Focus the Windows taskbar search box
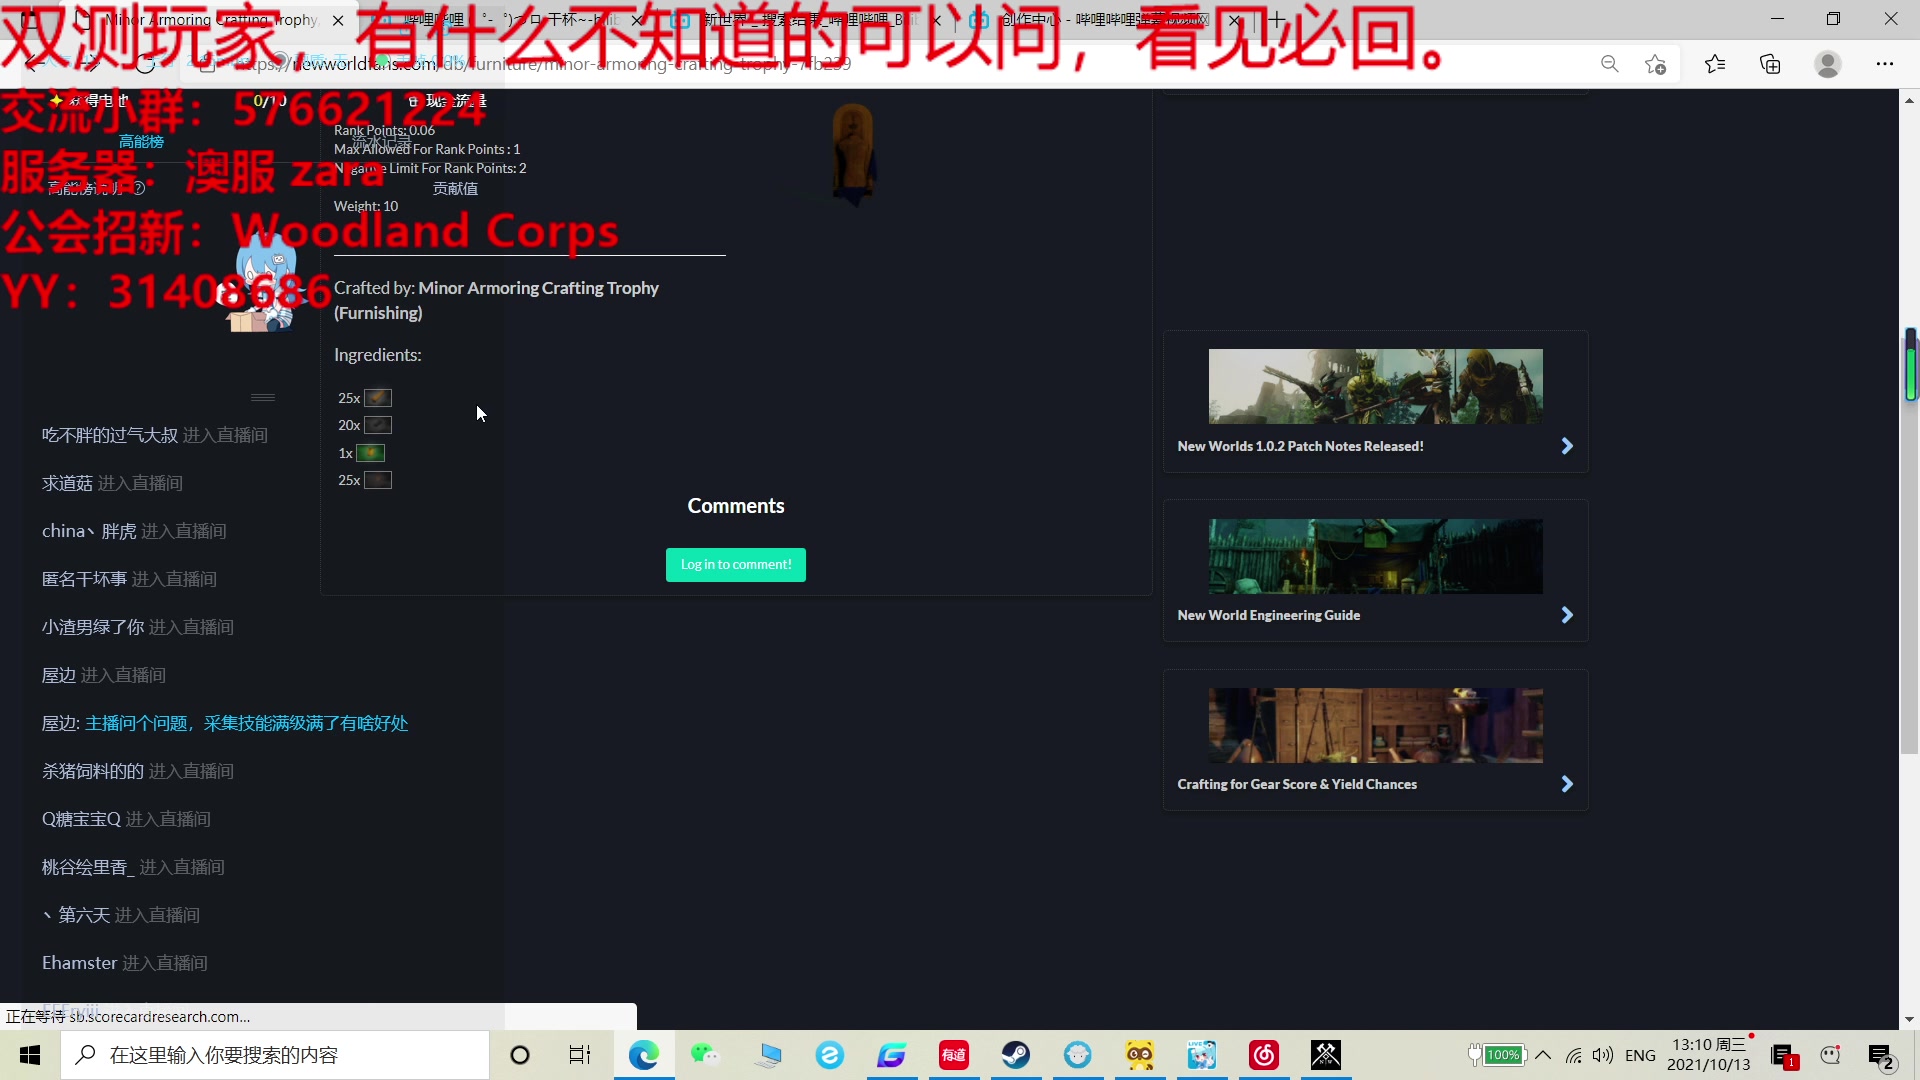The image size is (1920, 1080). 275,1055
